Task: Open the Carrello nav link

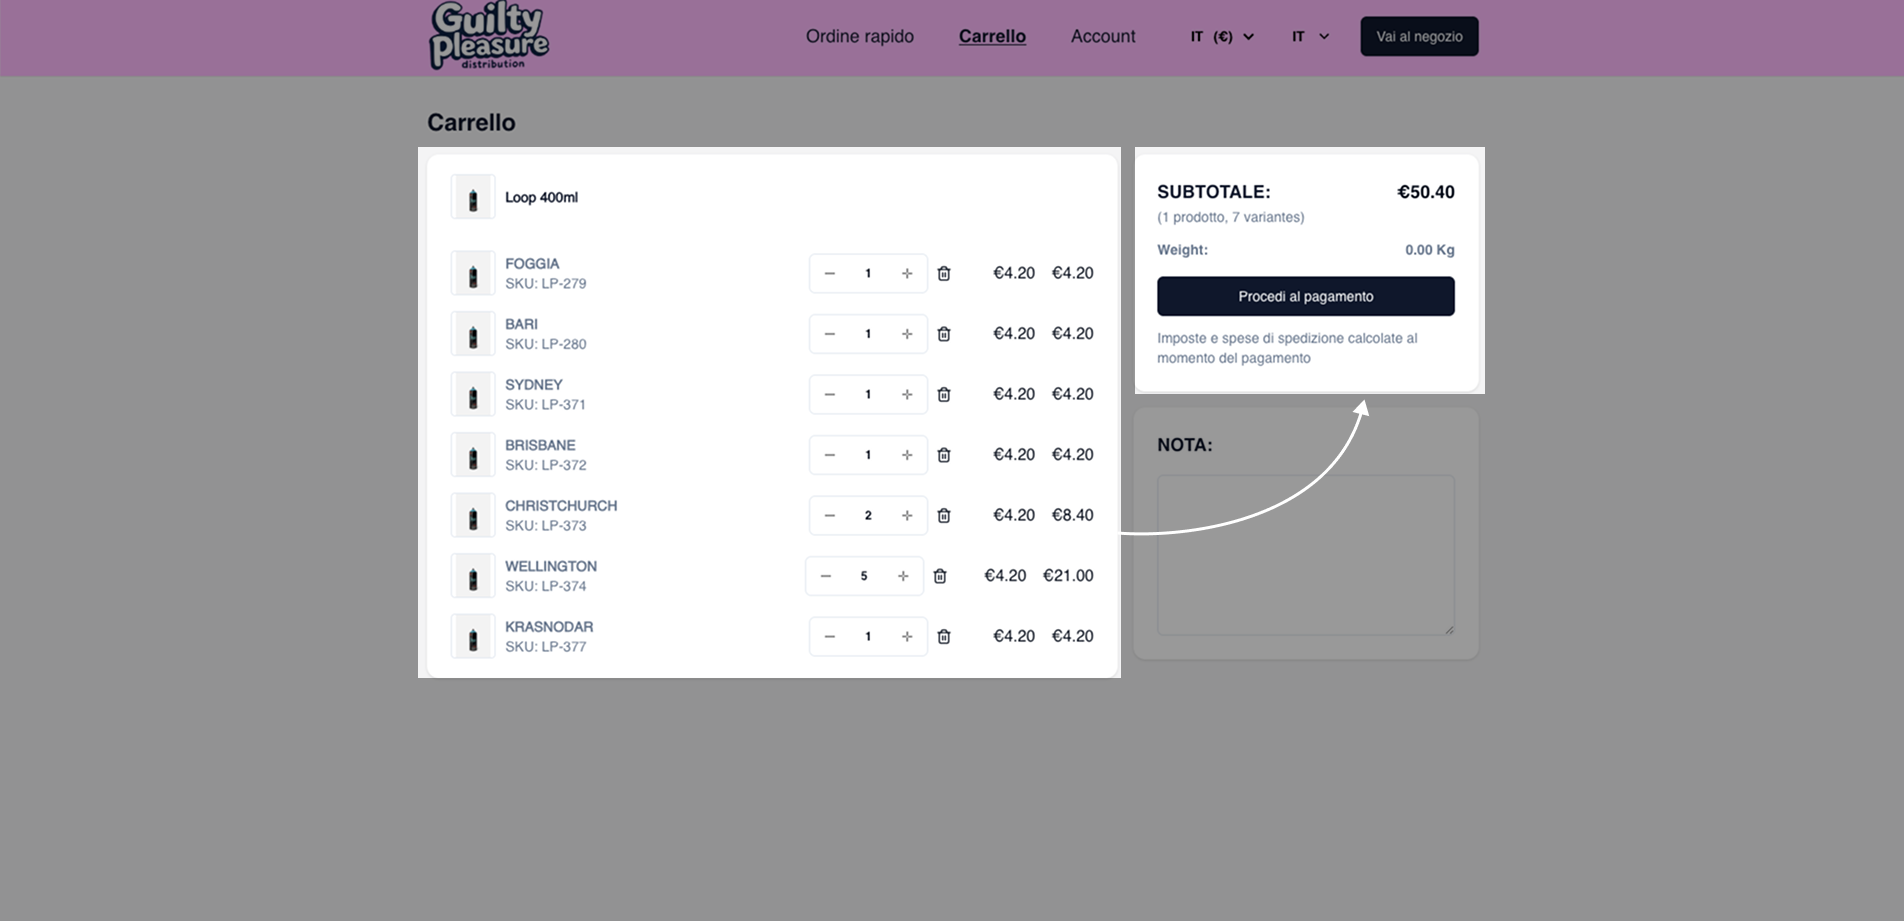Action: pyautogui.click(x=992, y=36)
